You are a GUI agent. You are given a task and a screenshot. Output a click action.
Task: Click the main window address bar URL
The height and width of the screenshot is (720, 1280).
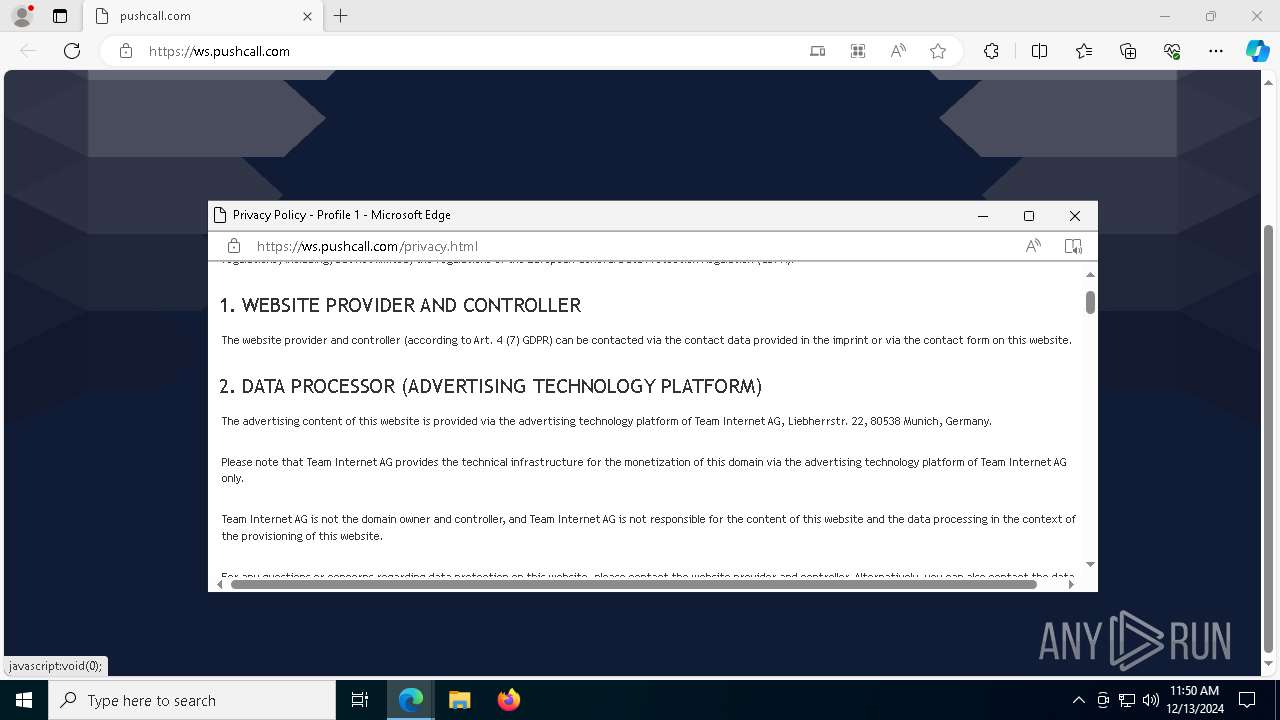219,51
